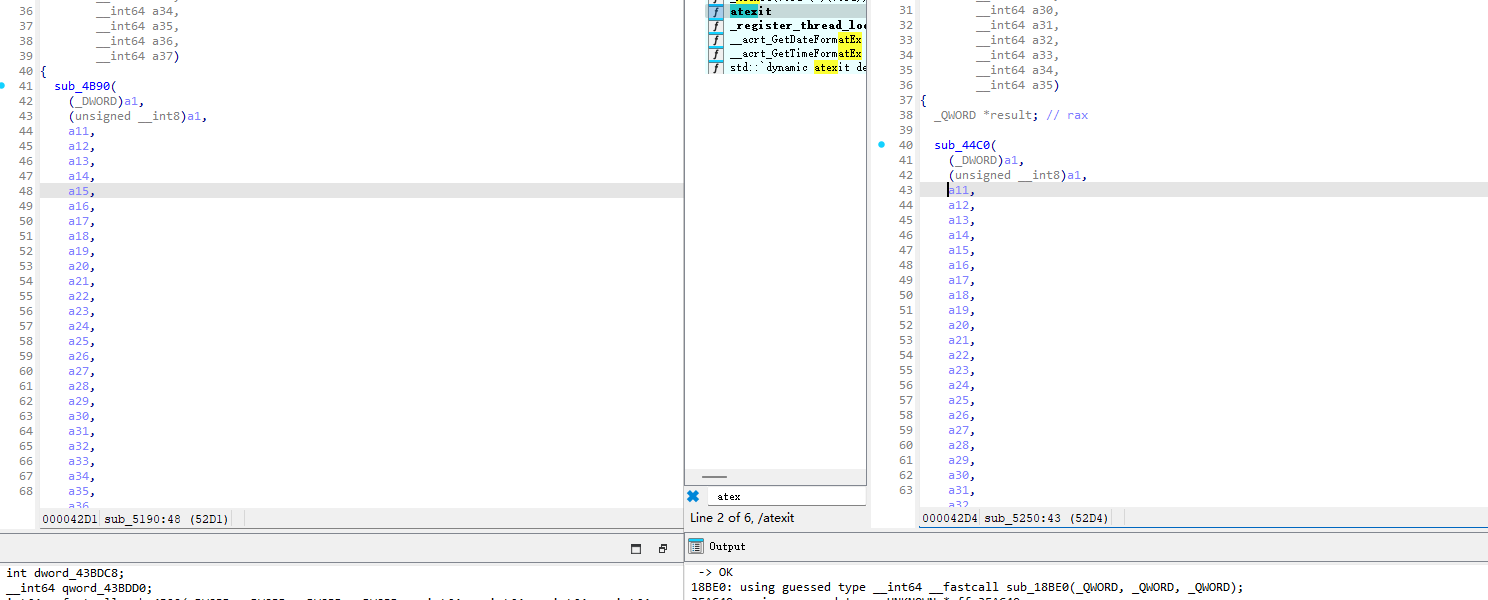Click '__int64 a35)' parameter in right pane

(1018, 85)
